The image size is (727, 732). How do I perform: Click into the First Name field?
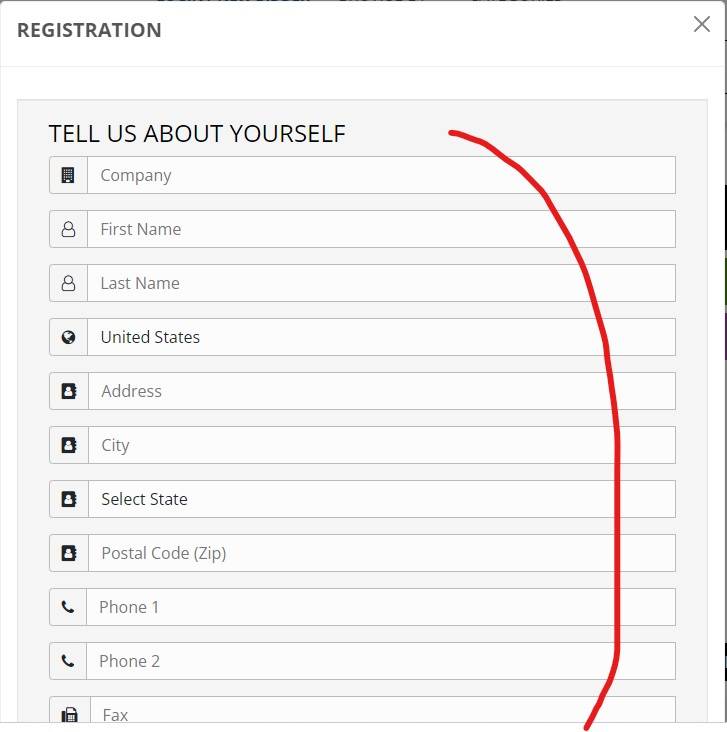tap(381, 229)
